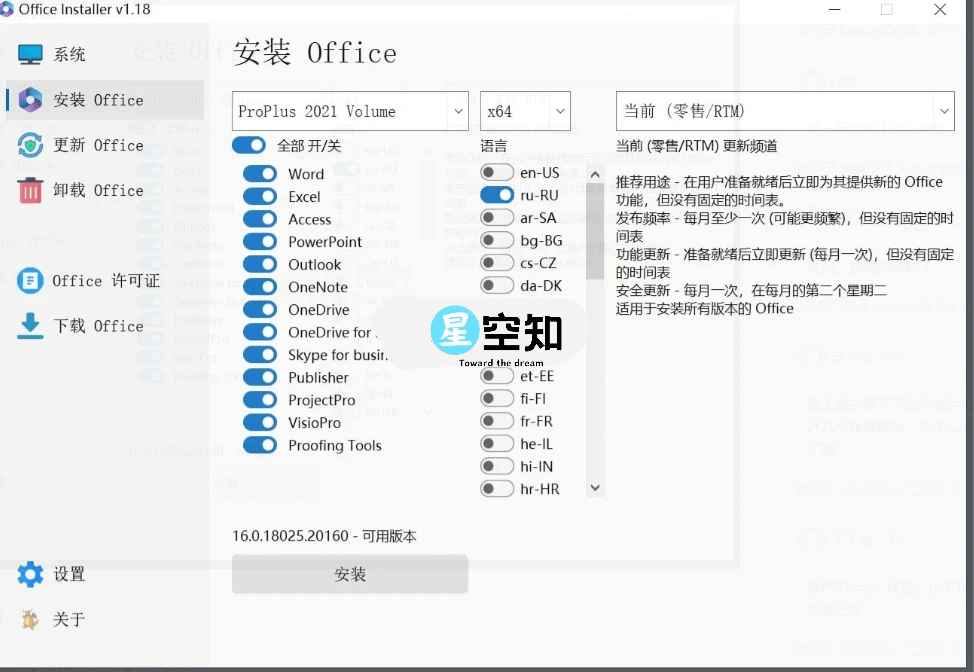
Task: Open the Office 许可证 page
Action: (30, 281)
